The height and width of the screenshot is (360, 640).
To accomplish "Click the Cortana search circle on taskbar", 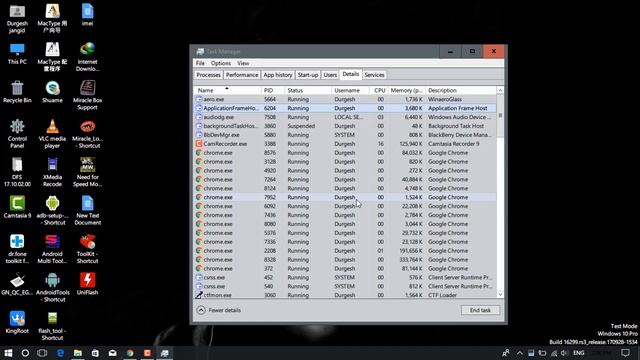I will 25,353.
